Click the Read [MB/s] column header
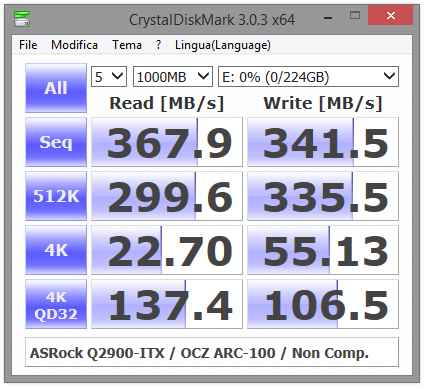The image size is (424, 389). point(167,103)
